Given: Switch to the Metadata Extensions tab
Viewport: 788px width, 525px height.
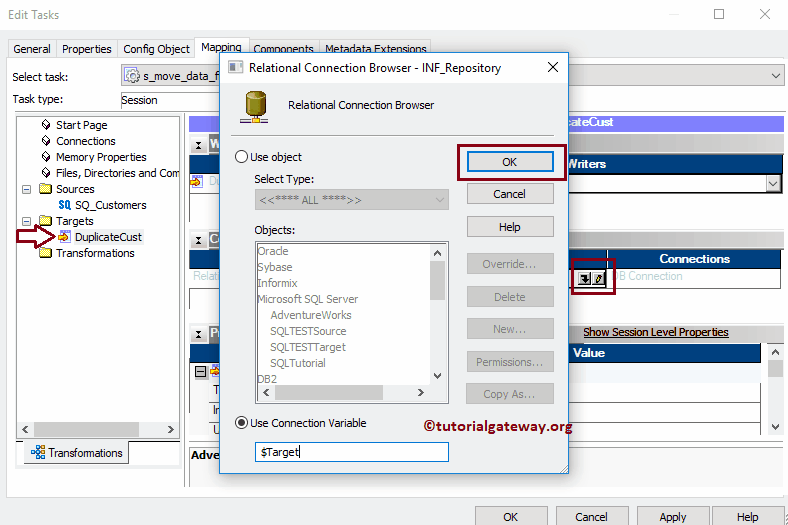Looking at the screenshot, I should [375, 48].
